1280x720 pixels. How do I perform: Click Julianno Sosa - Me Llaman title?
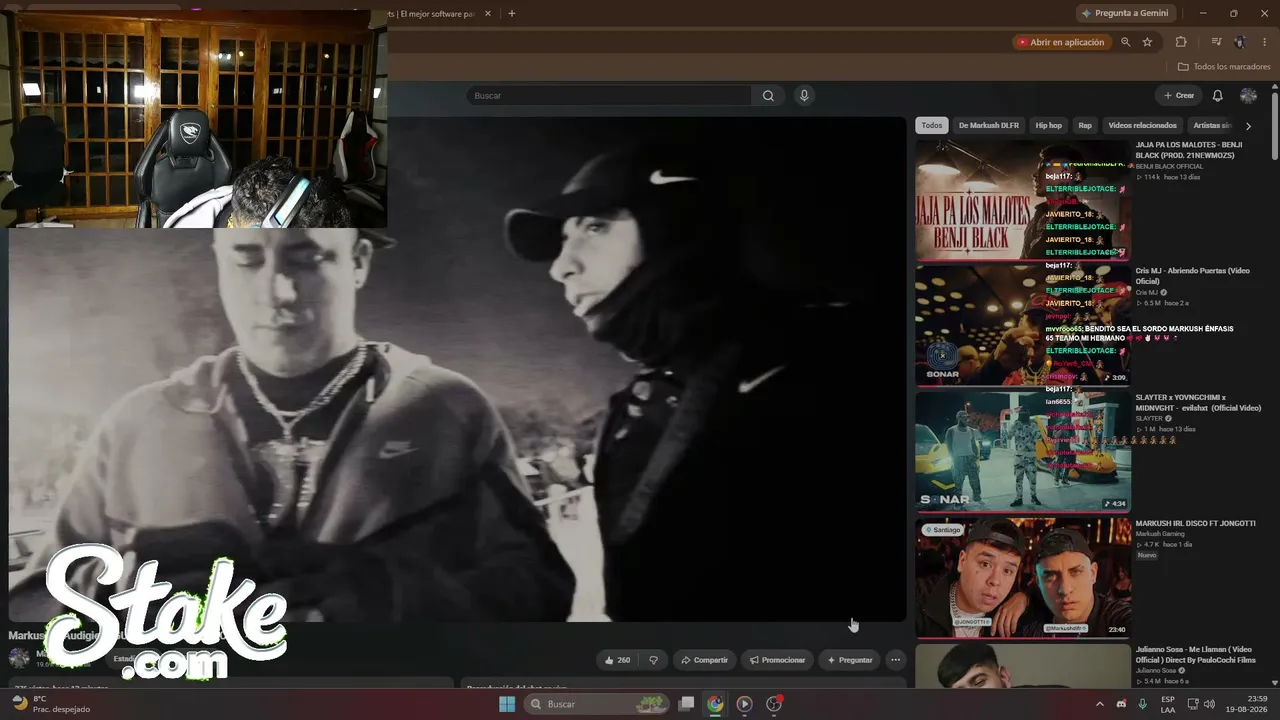pyautogui.click(x=1196, y=654)
